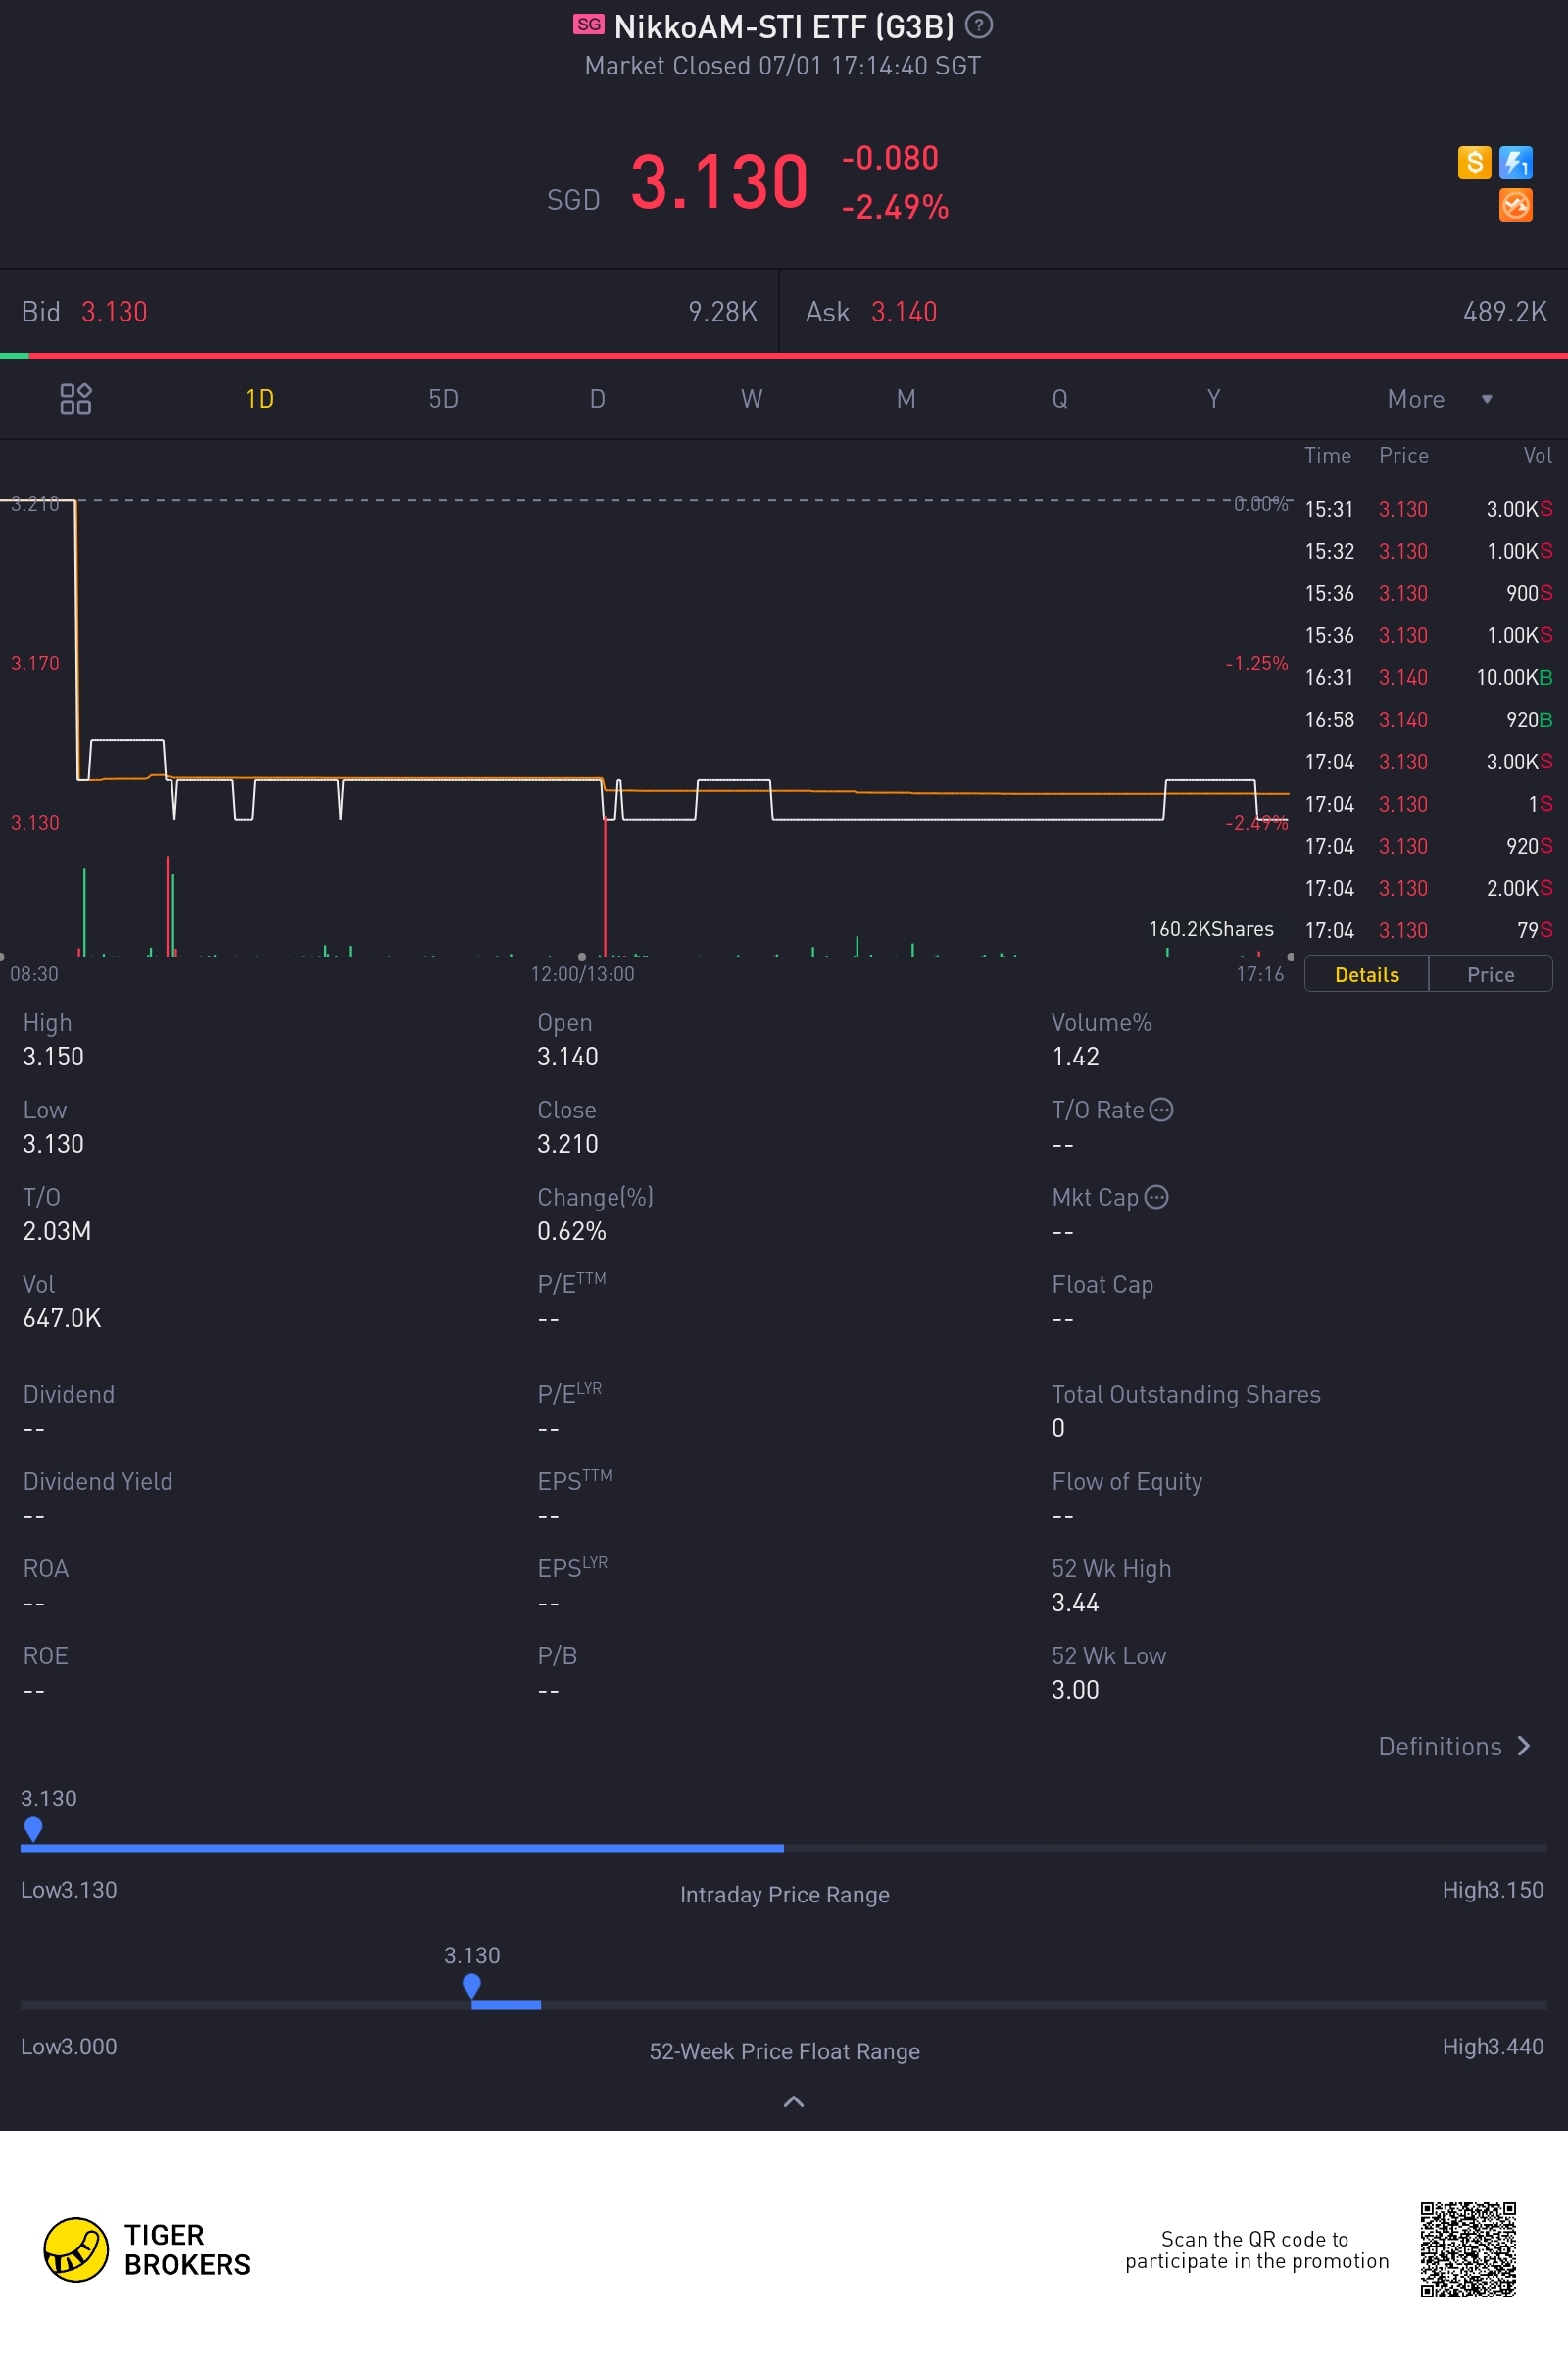1568x2370 pixels.
Task: Click the 17:04 trade row with 2.00K
Action: (x=1428, y=888)
